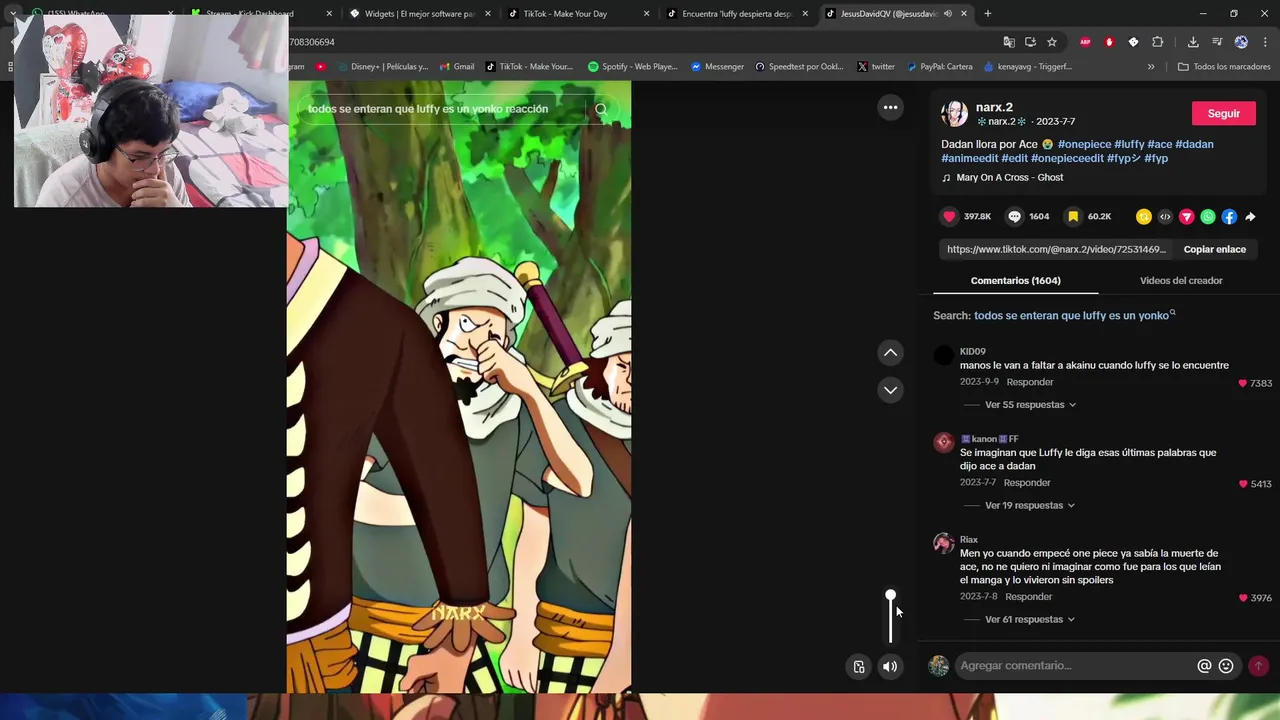Post the comment with the red arrow button
The width and height of the screenshot is (1280, 720).
point(1258,666)
